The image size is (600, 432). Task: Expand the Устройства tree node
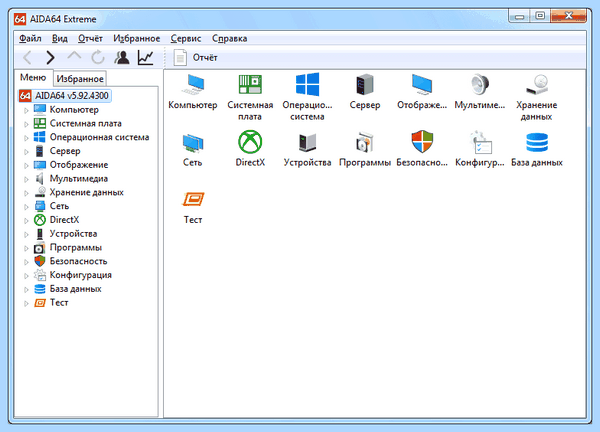[26, 234]
